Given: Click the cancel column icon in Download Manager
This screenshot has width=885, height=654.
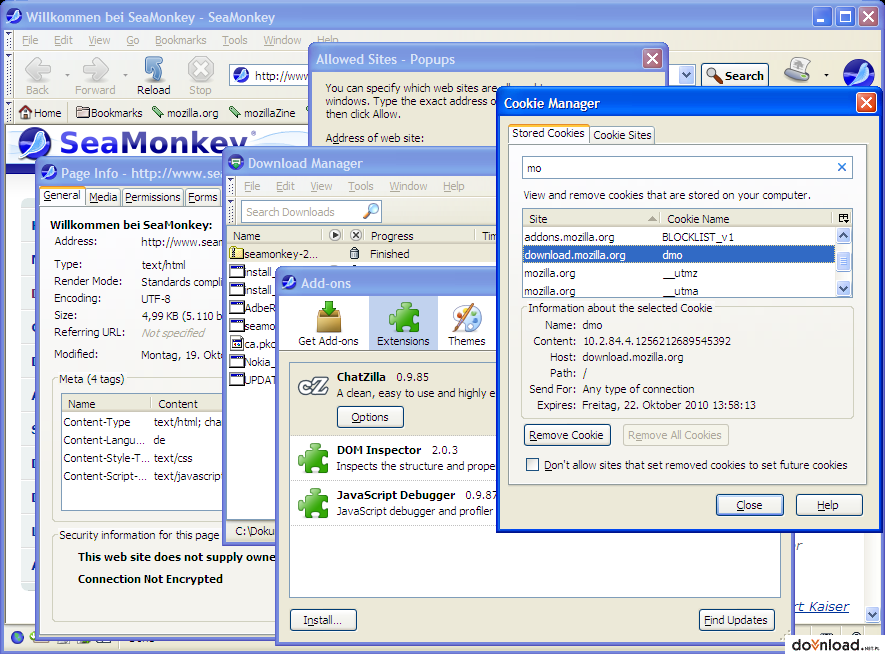Looking at the screenshot, I should click(356, 235).
